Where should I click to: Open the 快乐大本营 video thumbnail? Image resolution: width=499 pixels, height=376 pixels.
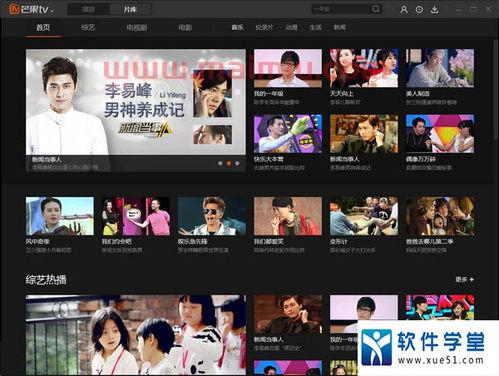pyautogui.click(x=288, y=134)
